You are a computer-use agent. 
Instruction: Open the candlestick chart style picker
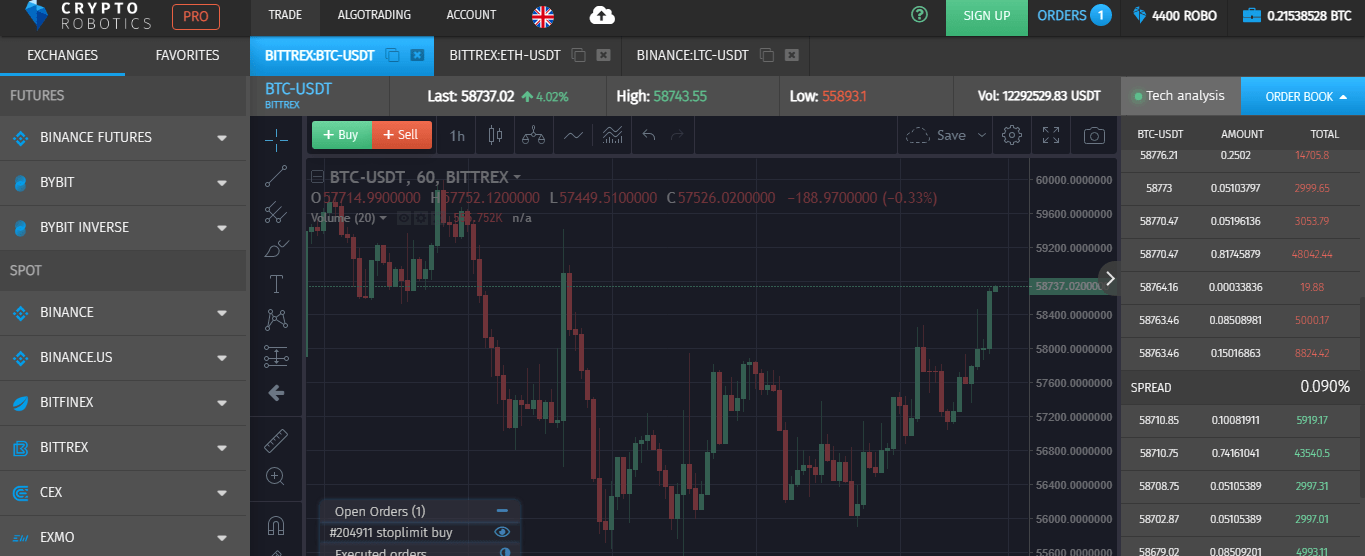(494, 135)
